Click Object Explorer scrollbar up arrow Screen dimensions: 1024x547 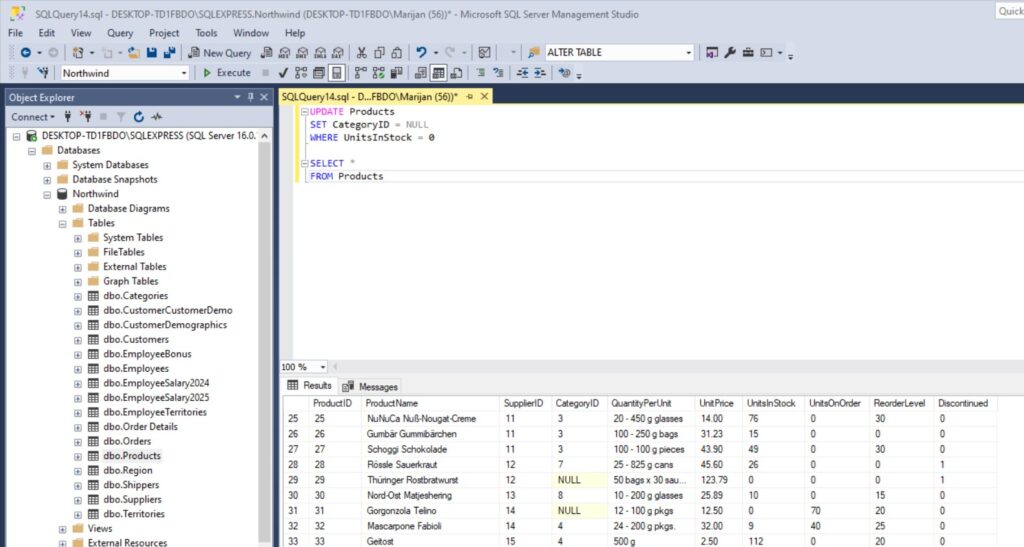pos(264,136)
